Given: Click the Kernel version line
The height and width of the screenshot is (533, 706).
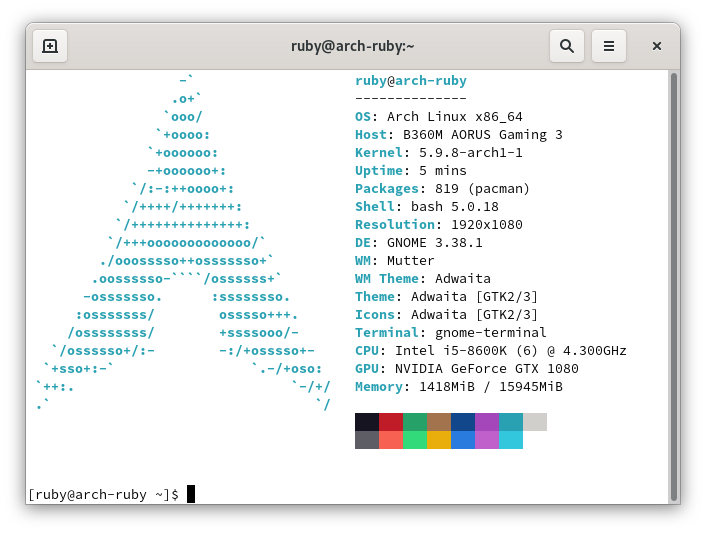Looking at the screenshot, I should click(x=439, y=153).
